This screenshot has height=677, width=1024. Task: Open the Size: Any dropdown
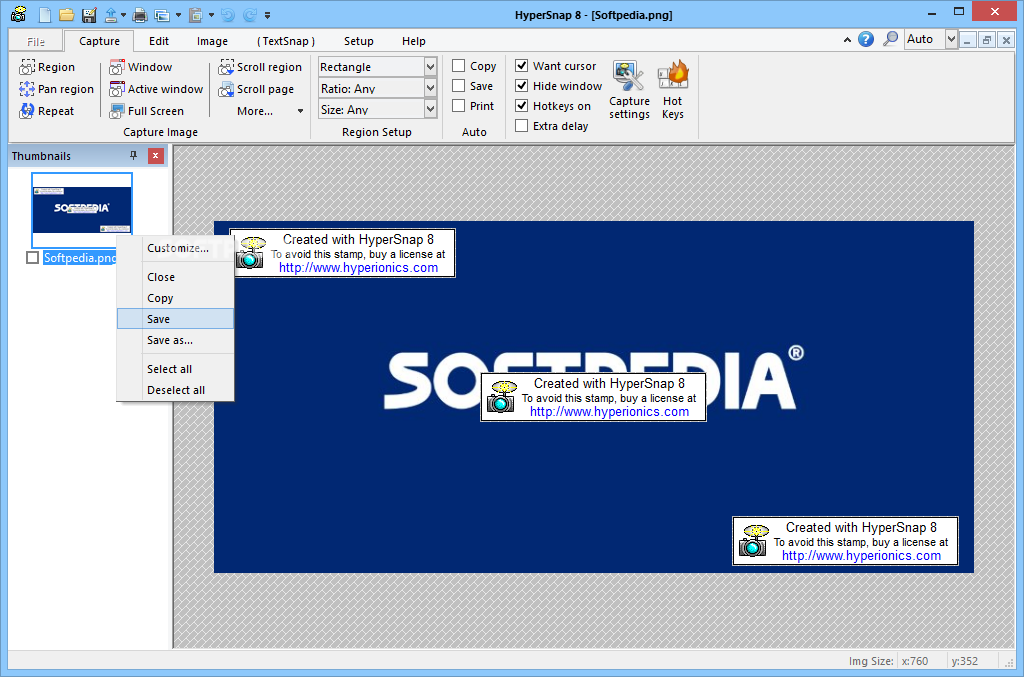point(430,109)
